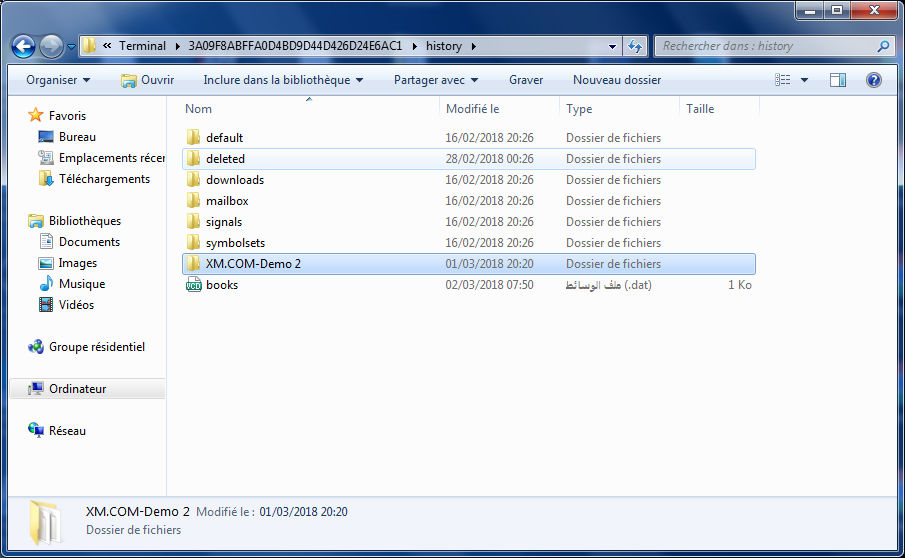Click the Réseau network icon
The width and height of the screenshot is (905, 558).
pos(37,431)
